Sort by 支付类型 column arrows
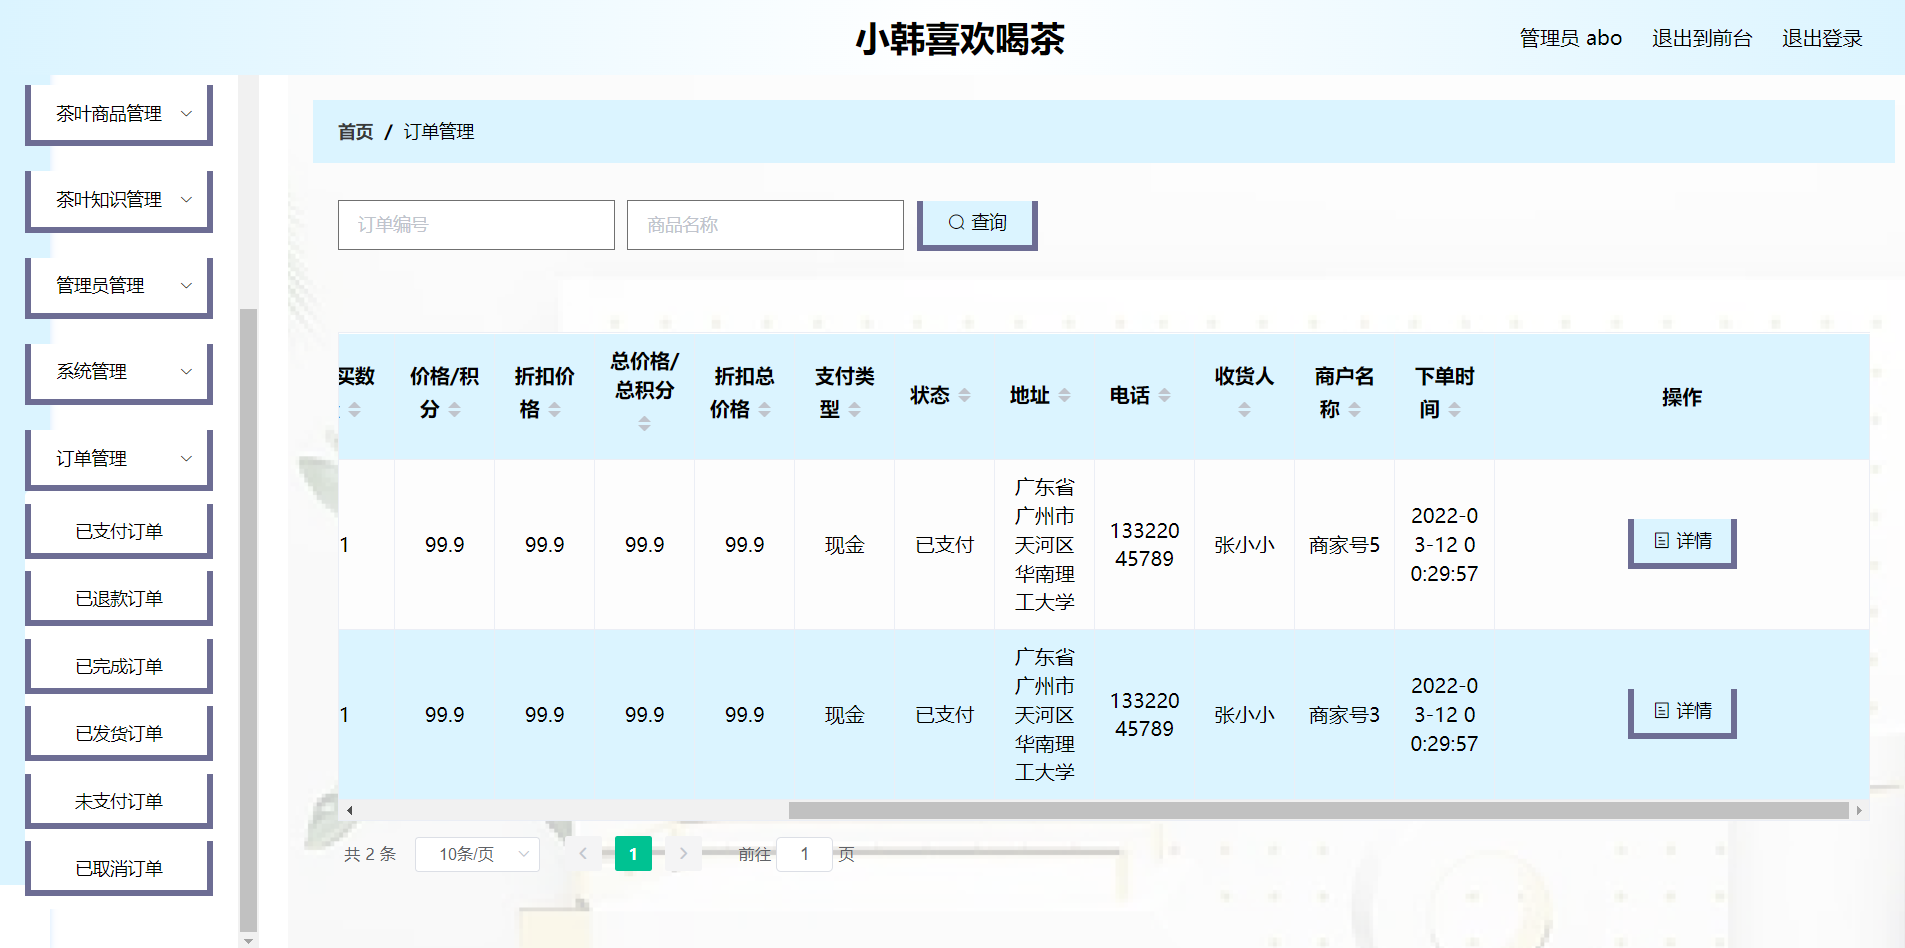Viewport: 1905px width, 948px height. point(855,410)
